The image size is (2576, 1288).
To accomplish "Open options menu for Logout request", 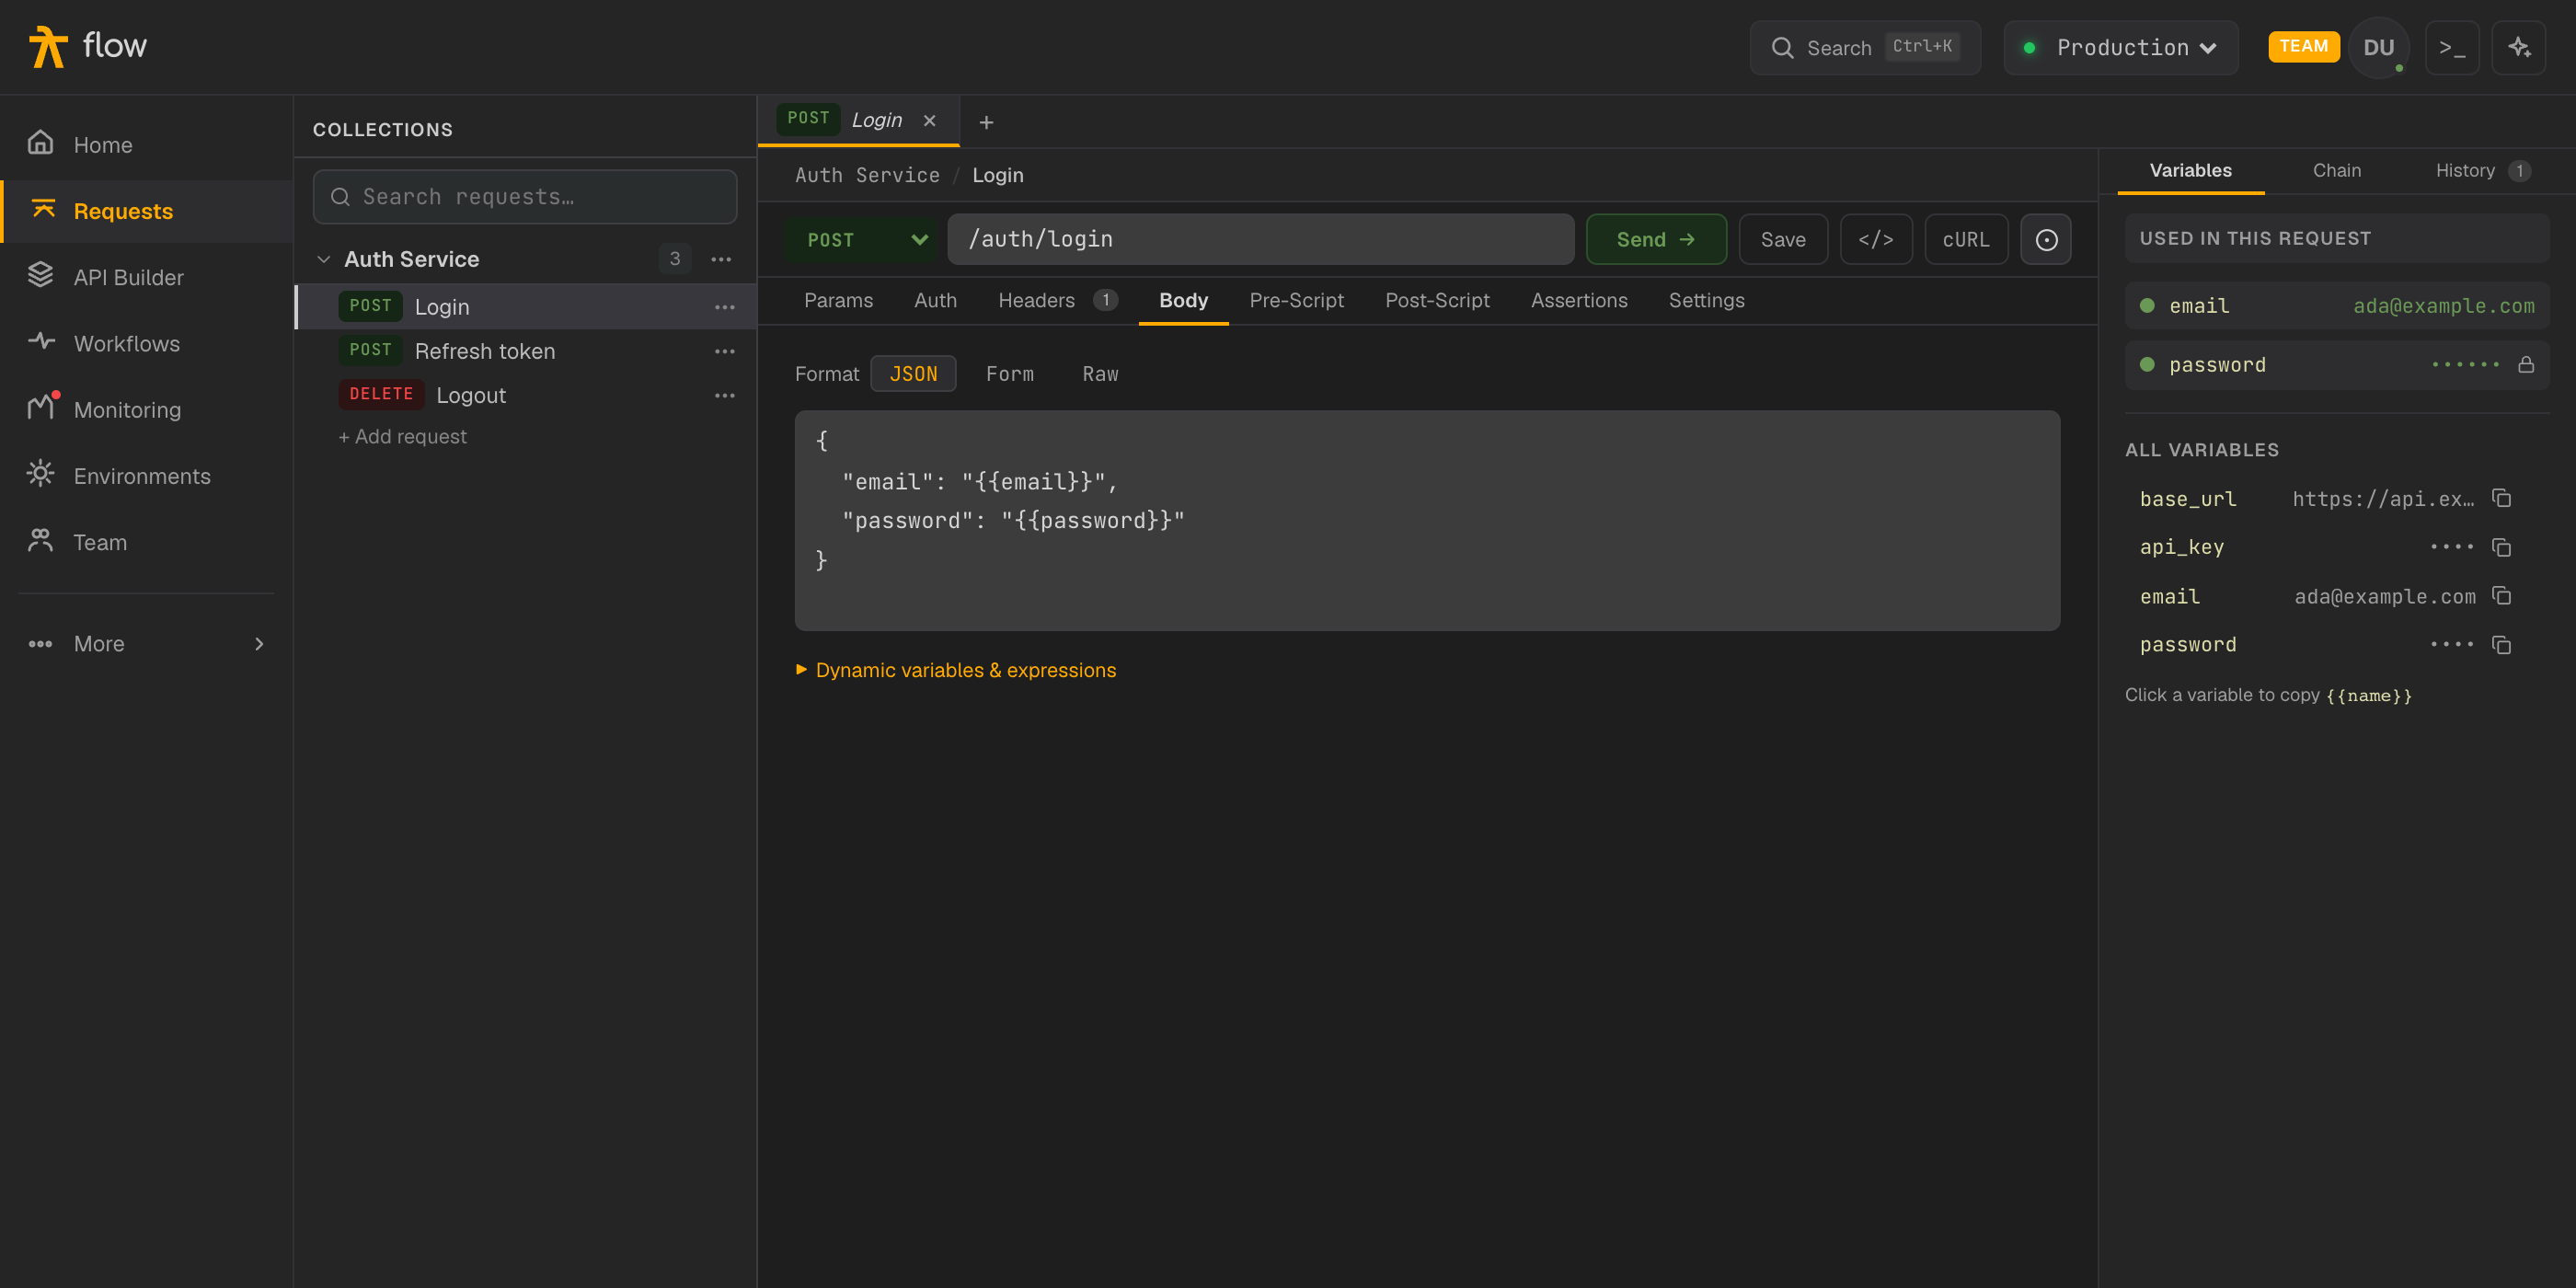I will (x=725, y=395).
